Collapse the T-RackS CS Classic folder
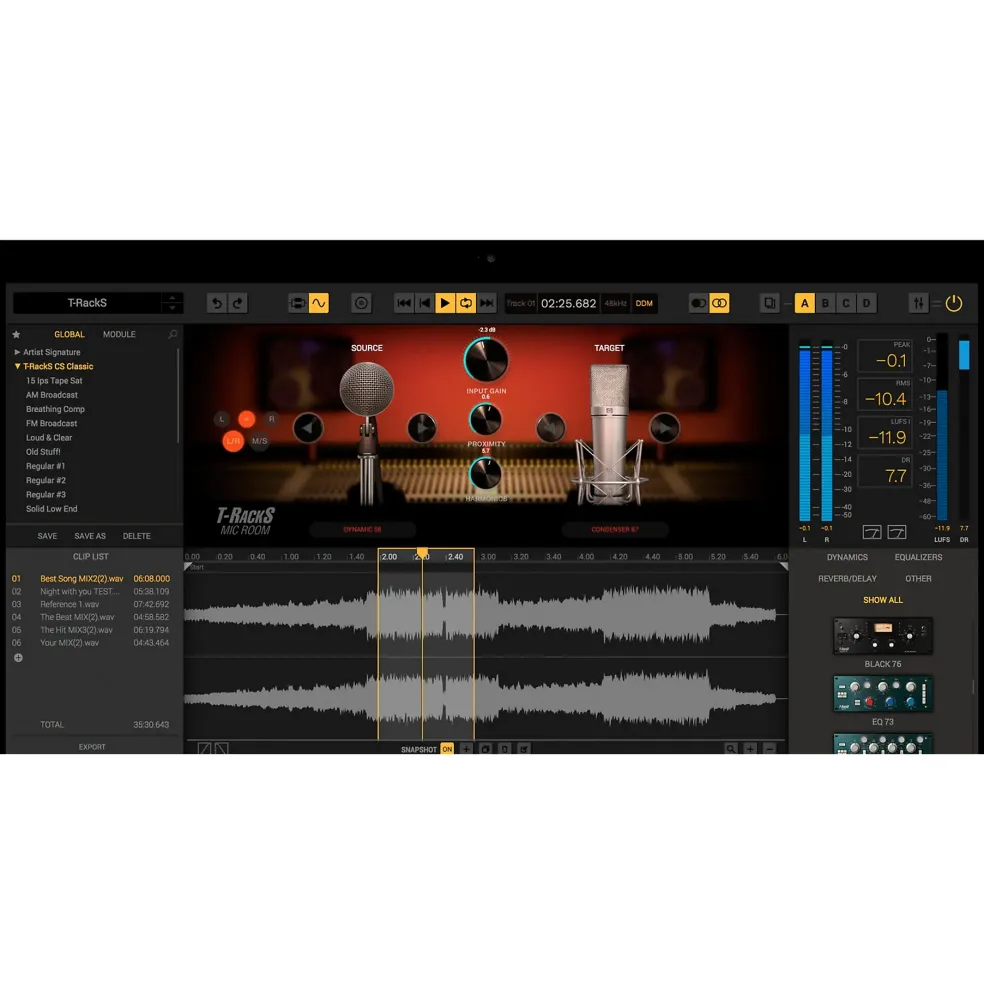Screen dimensions: 984x985 tap(17, 366)
